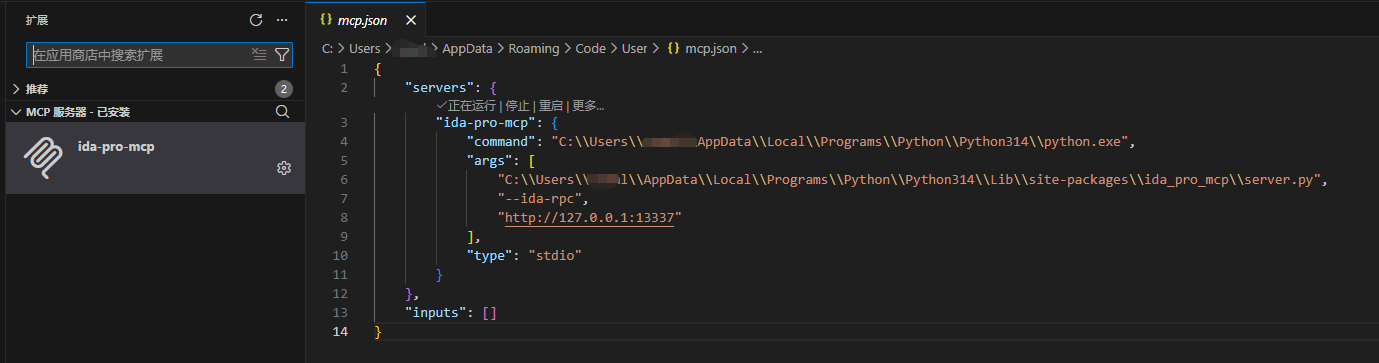Restart the server via 重启 code lens
Screen dimensions: 1379x363
[551, 106]
